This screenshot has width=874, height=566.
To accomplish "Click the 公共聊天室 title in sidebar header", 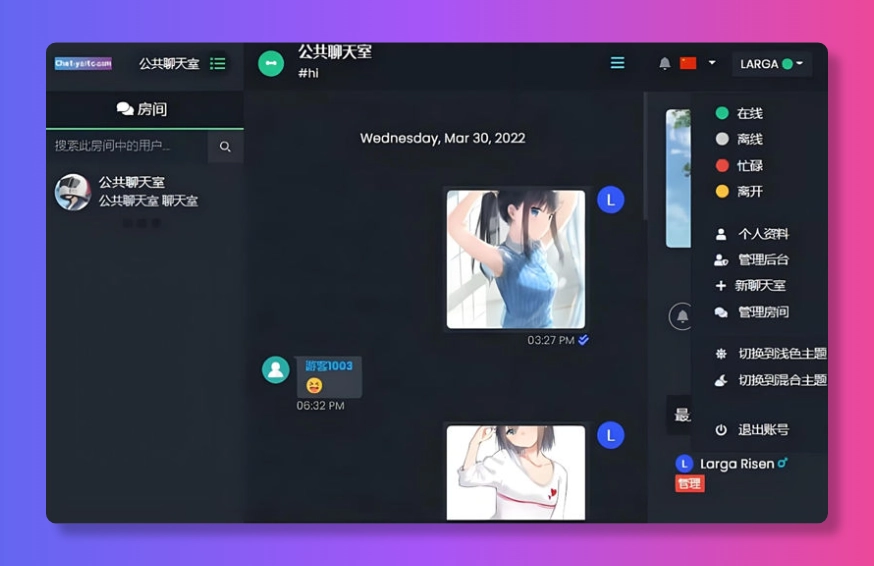I will (169, 64).
